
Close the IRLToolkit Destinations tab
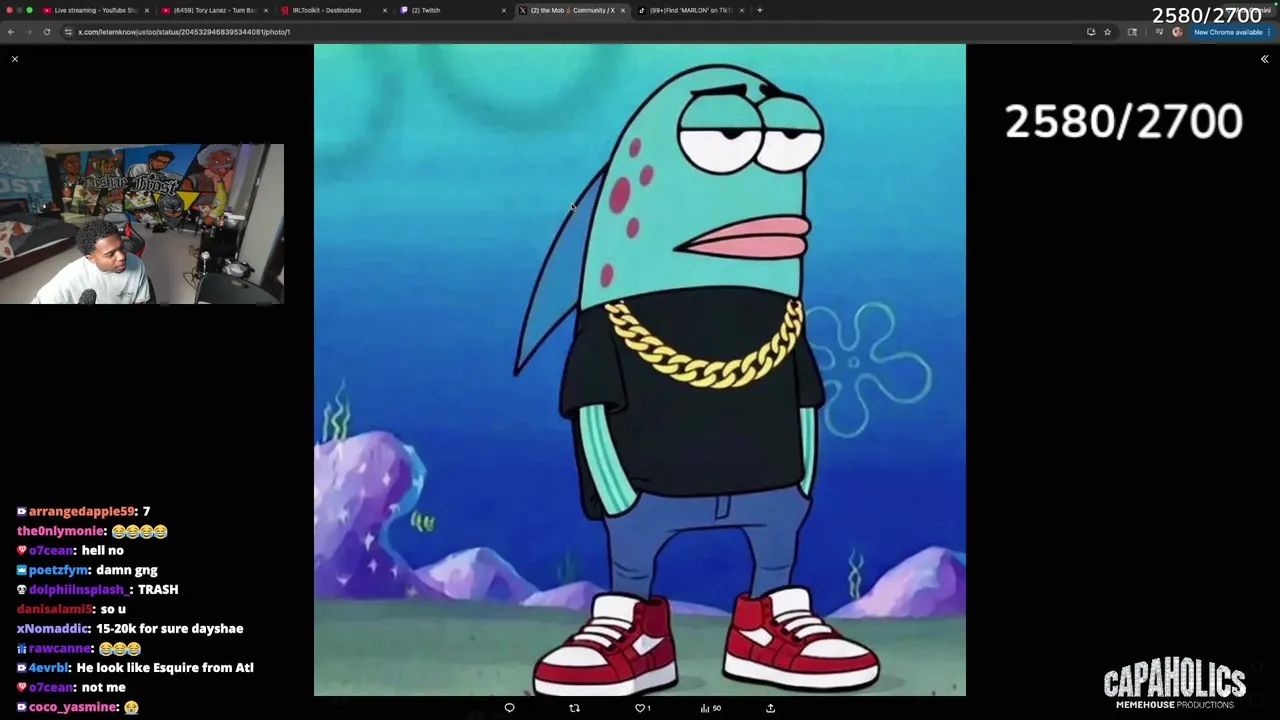385,10
